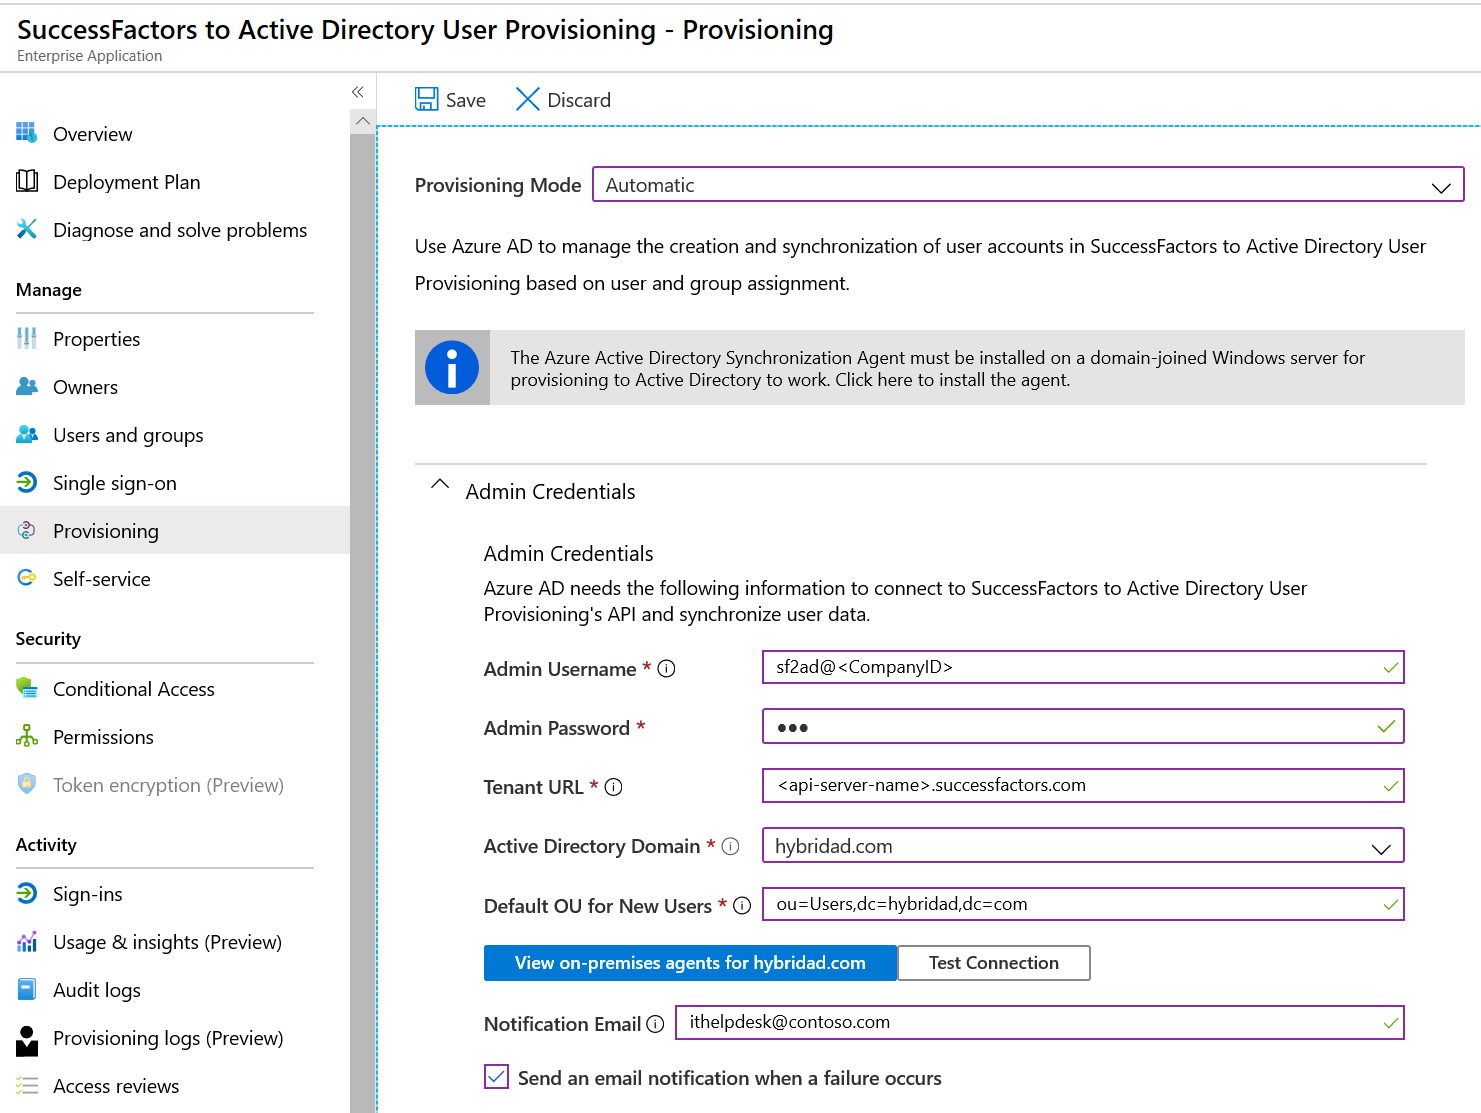Click the Admin Password field
The height and width of the screenshot is (1113, 1481).
[x=1083, y=726]
